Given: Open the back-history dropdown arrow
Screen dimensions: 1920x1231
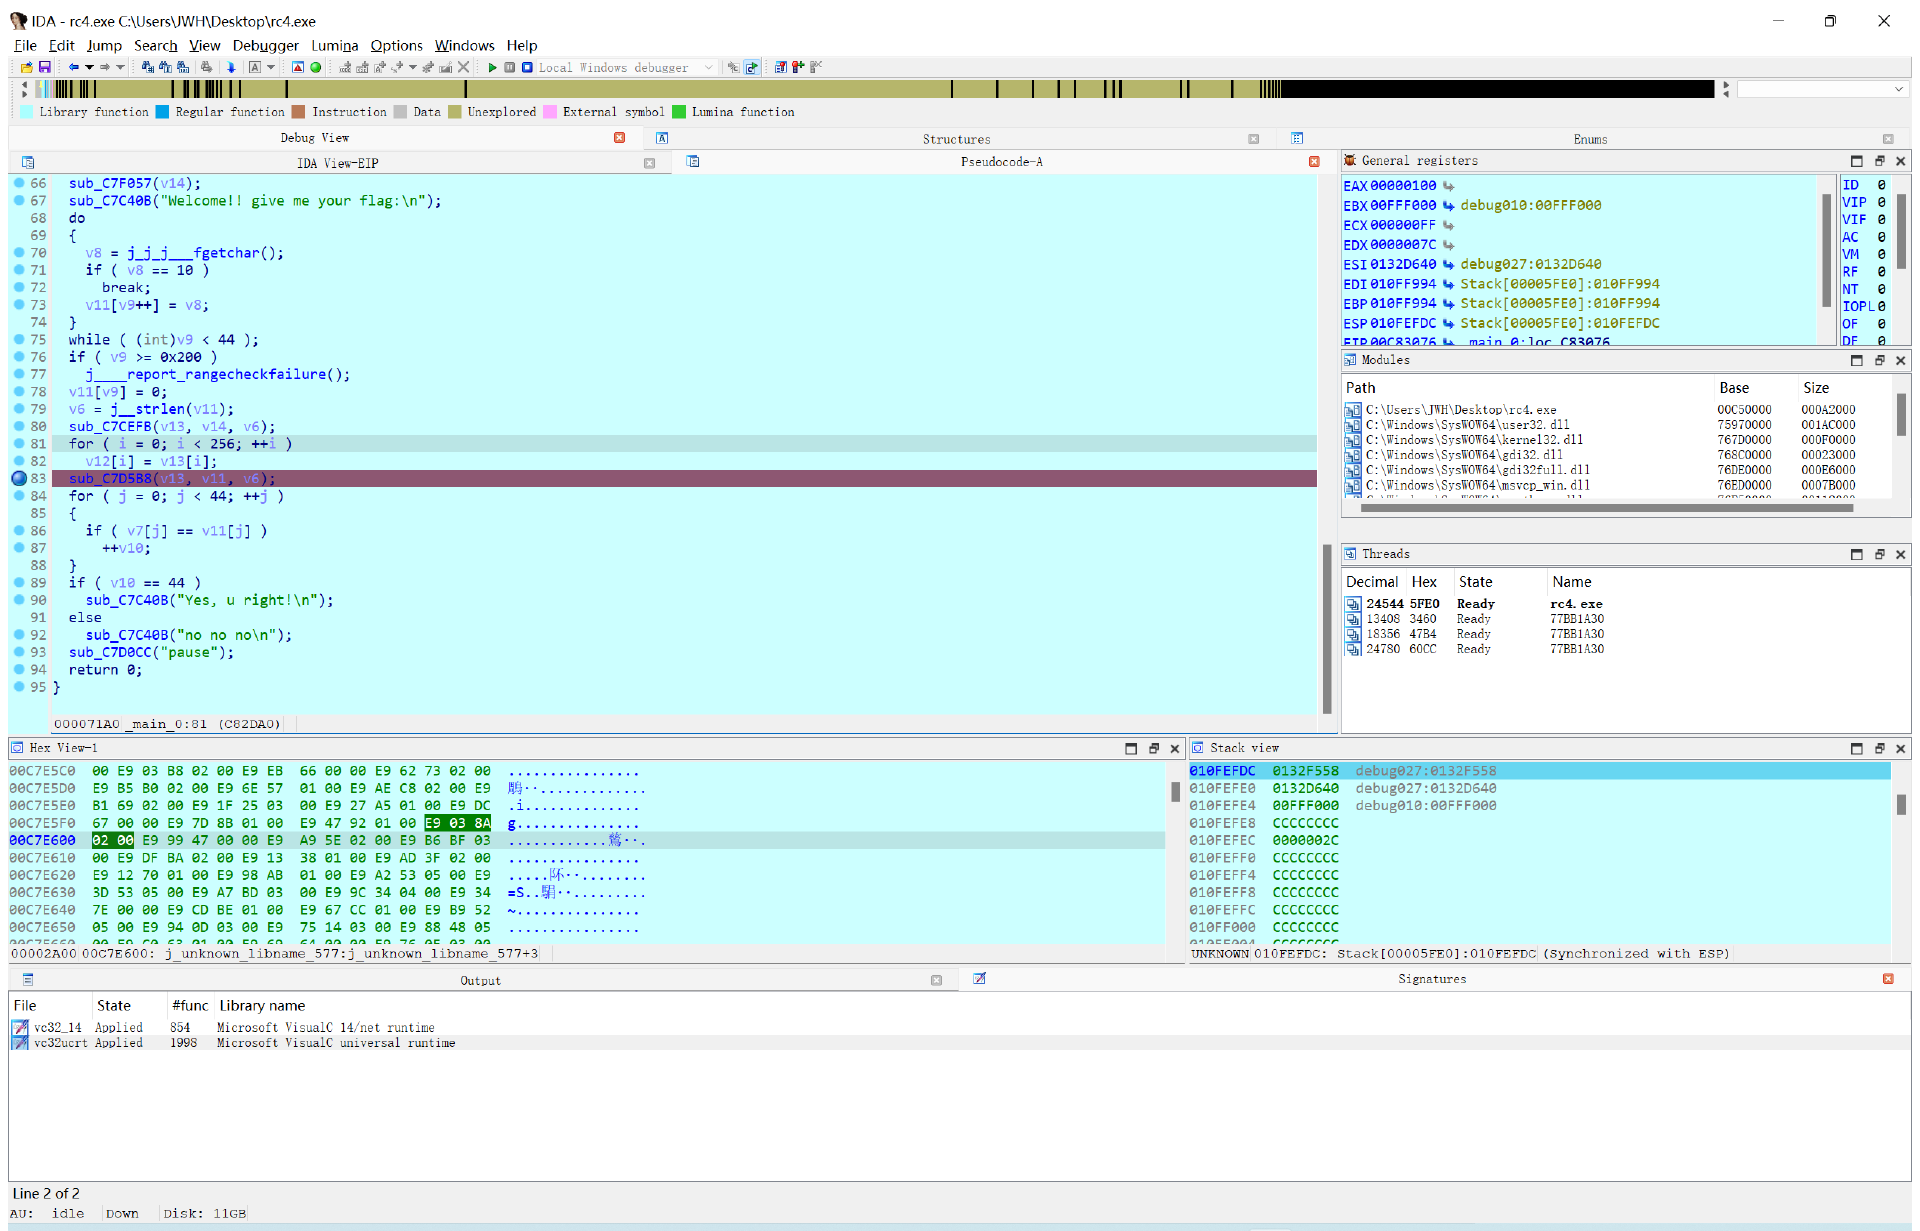Looking at the screenshot, I should click(89, 67).
